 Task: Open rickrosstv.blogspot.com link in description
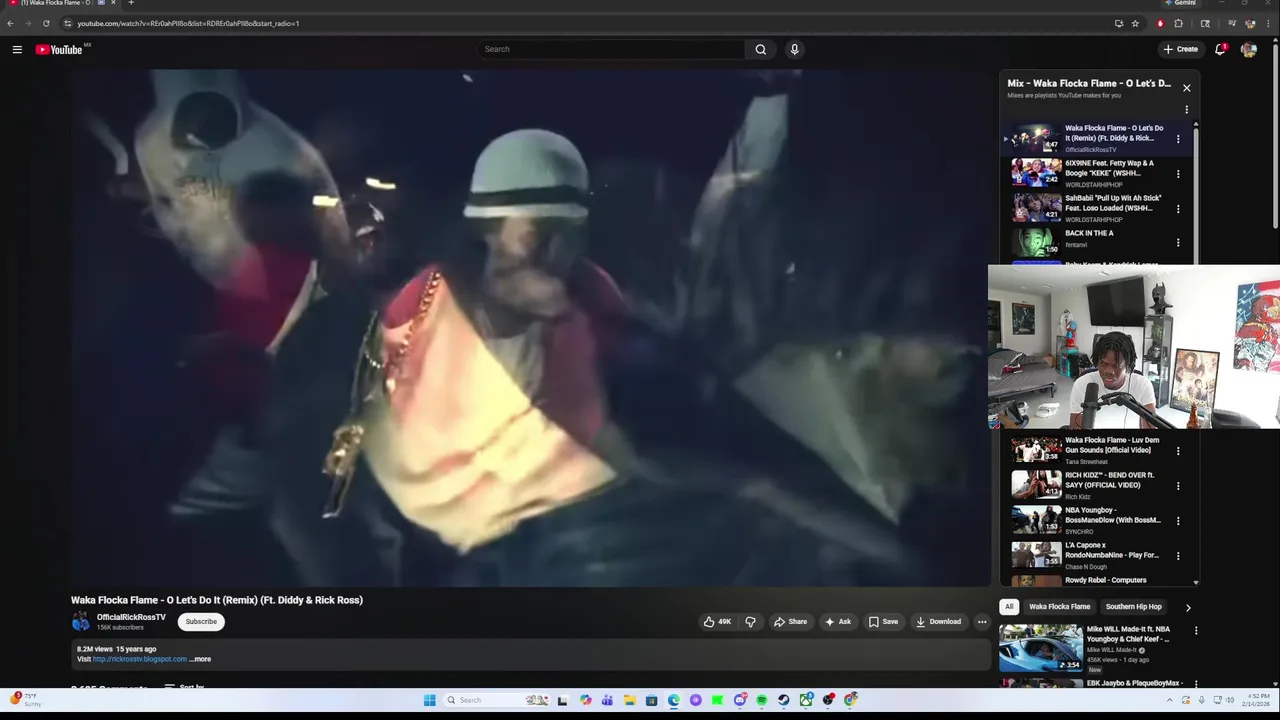pyautogui.click(x=140, y=659)
